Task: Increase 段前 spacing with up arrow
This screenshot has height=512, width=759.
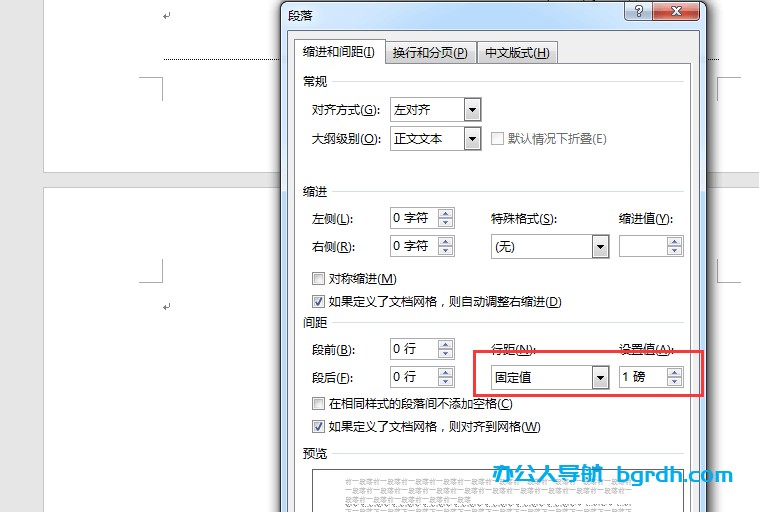Action: pos(445,344)
